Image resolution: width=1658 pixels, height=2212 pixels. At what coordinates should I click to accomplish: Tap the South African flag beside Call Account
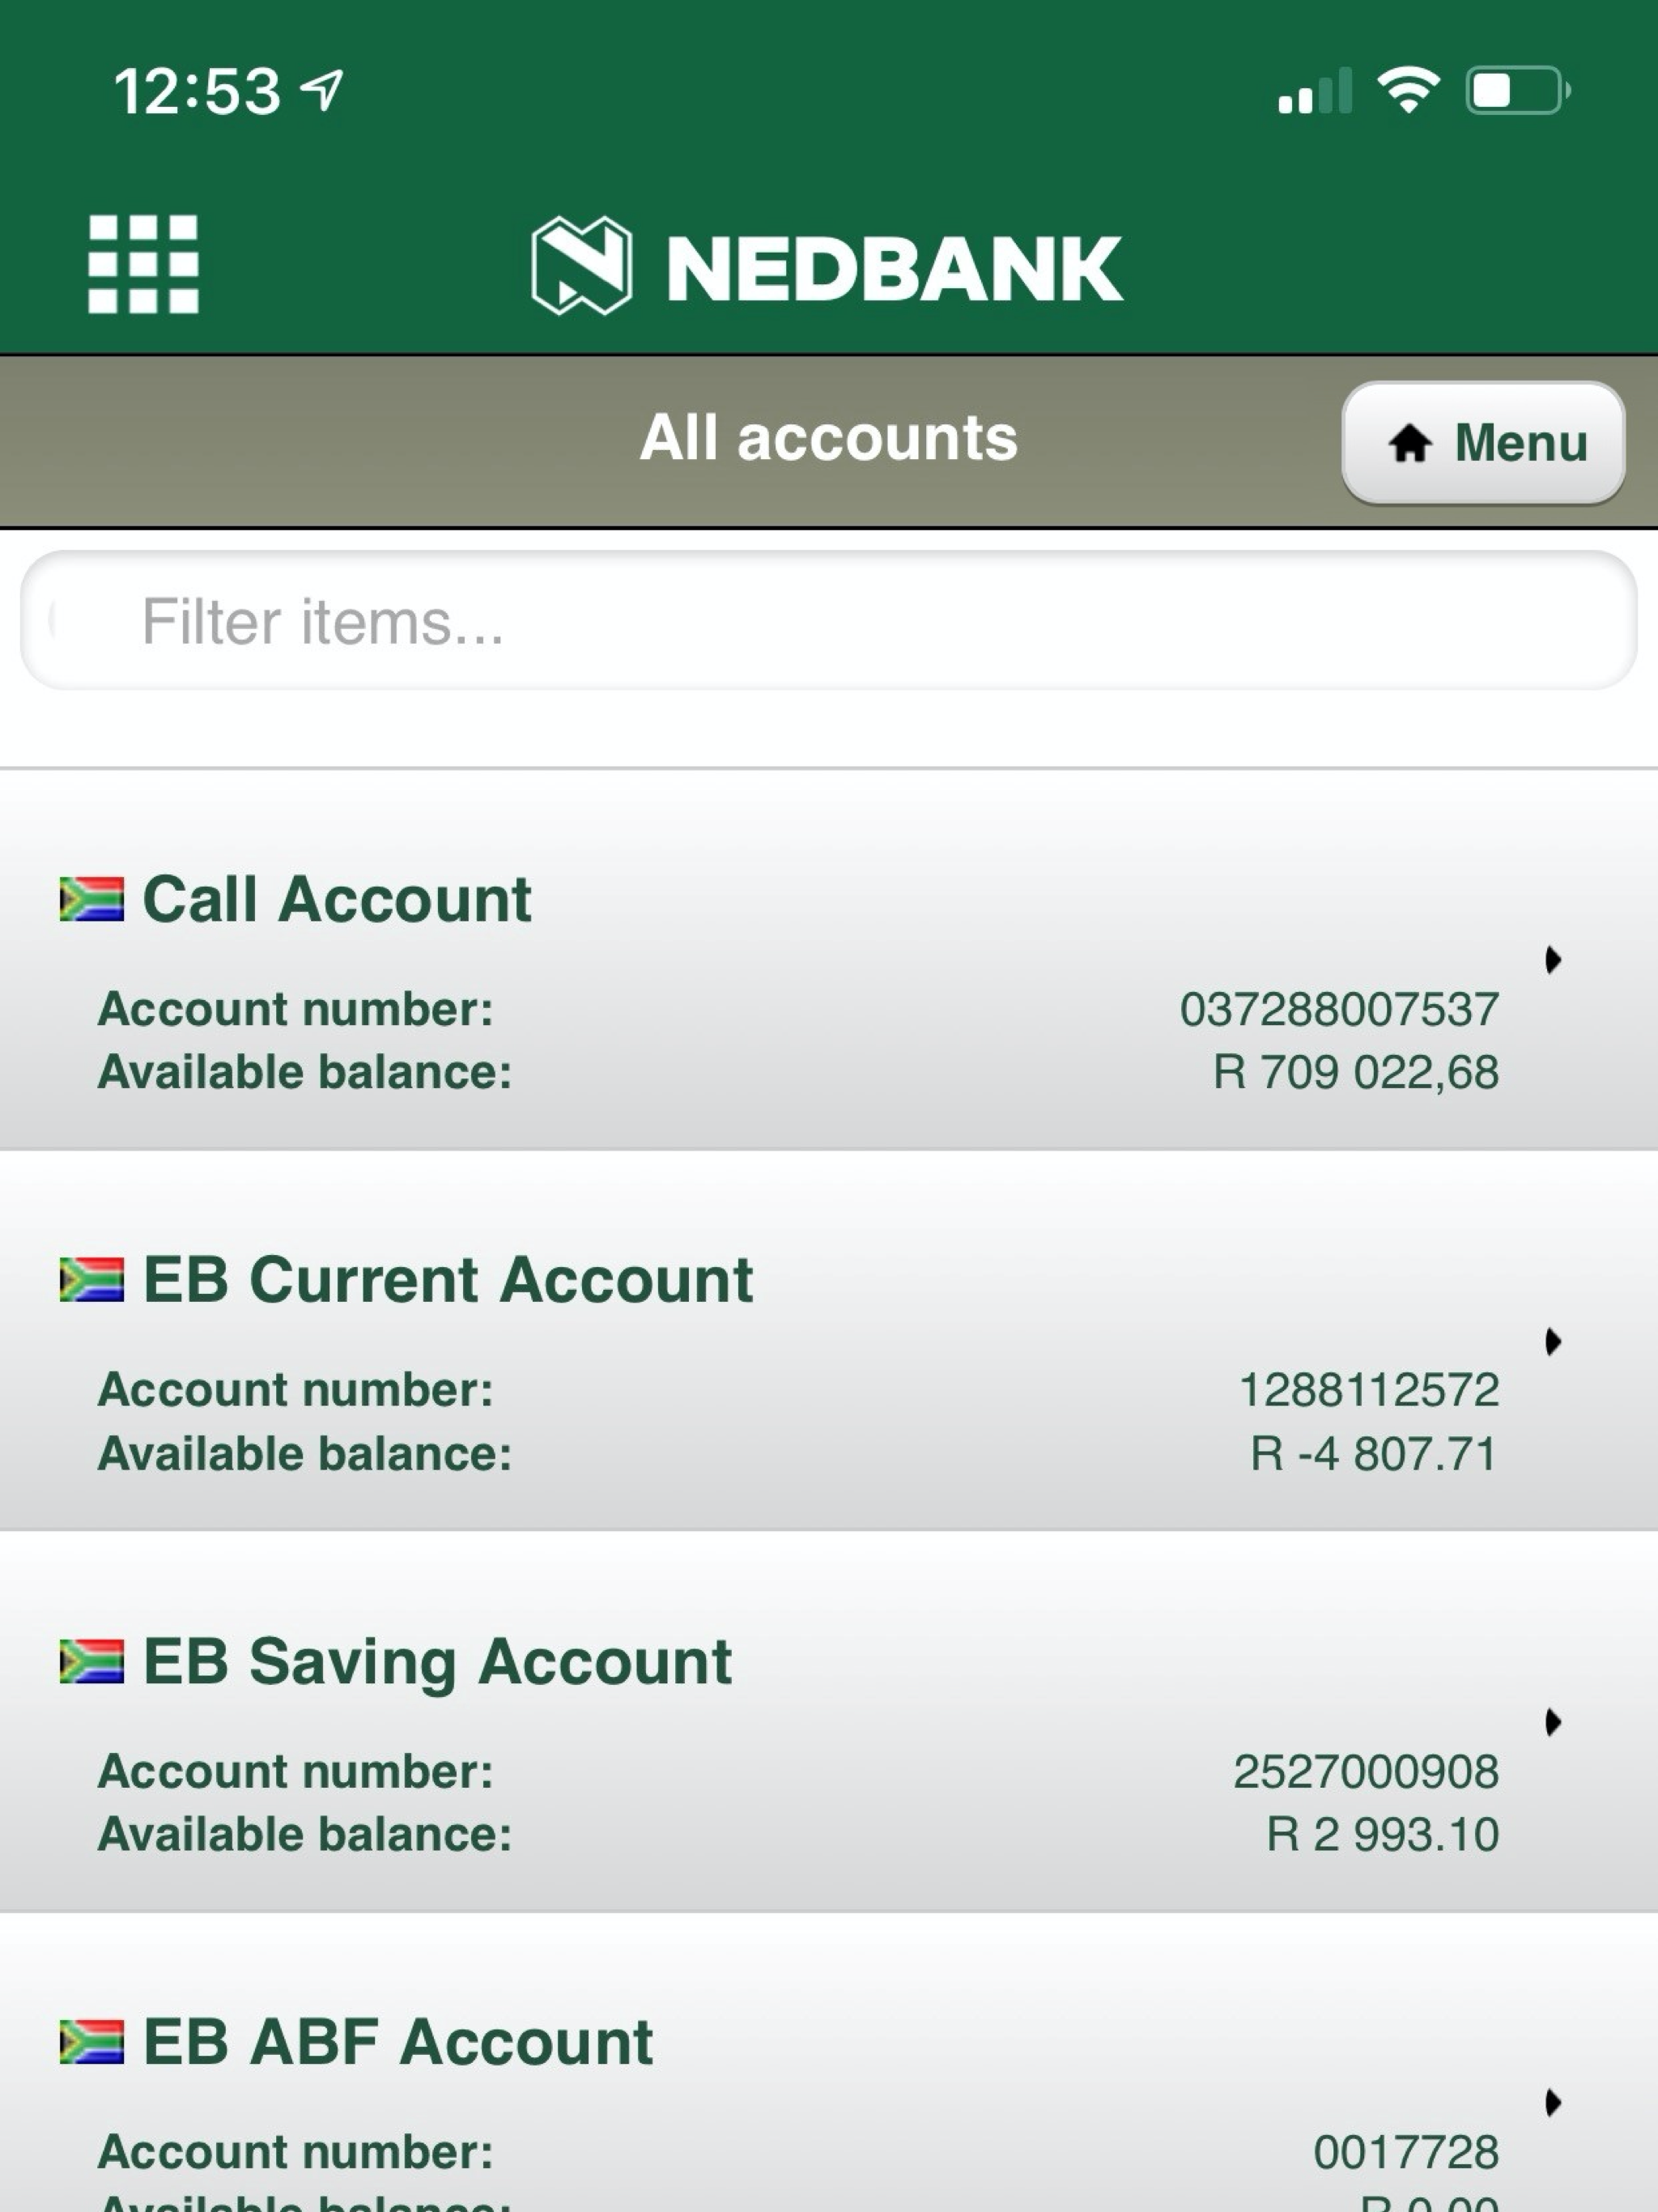pos(92,899)
